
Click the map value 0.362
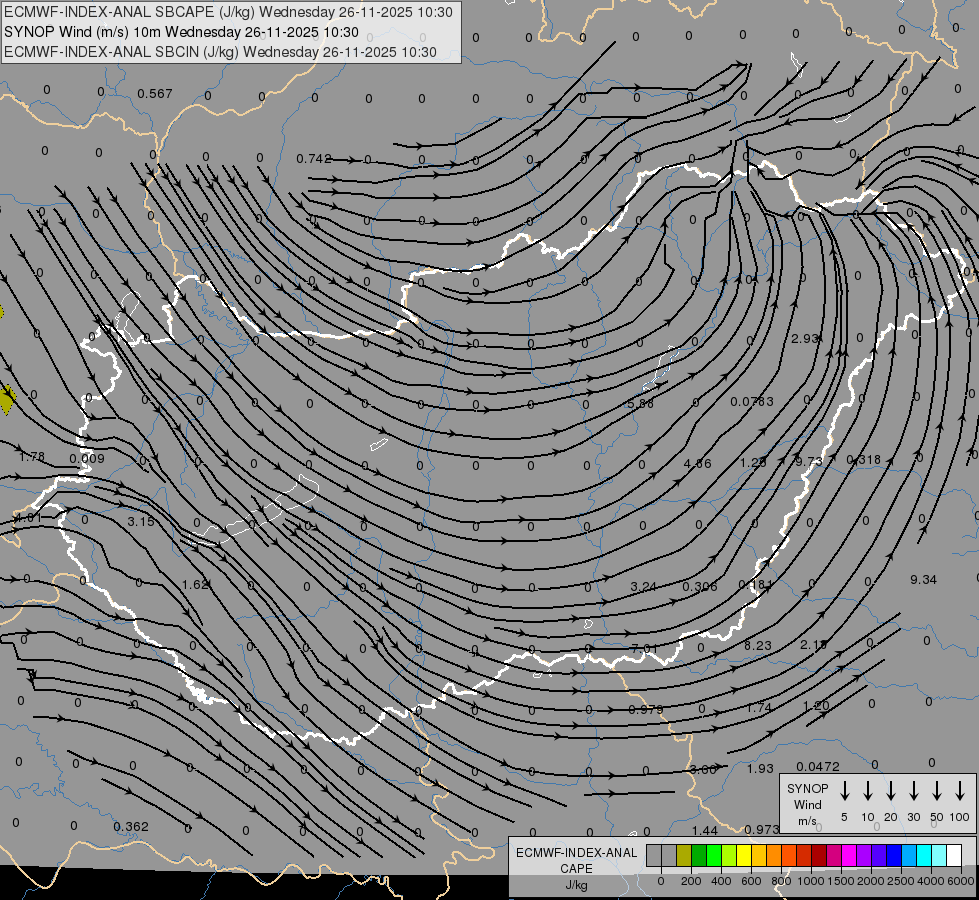(x=131, y=827)
